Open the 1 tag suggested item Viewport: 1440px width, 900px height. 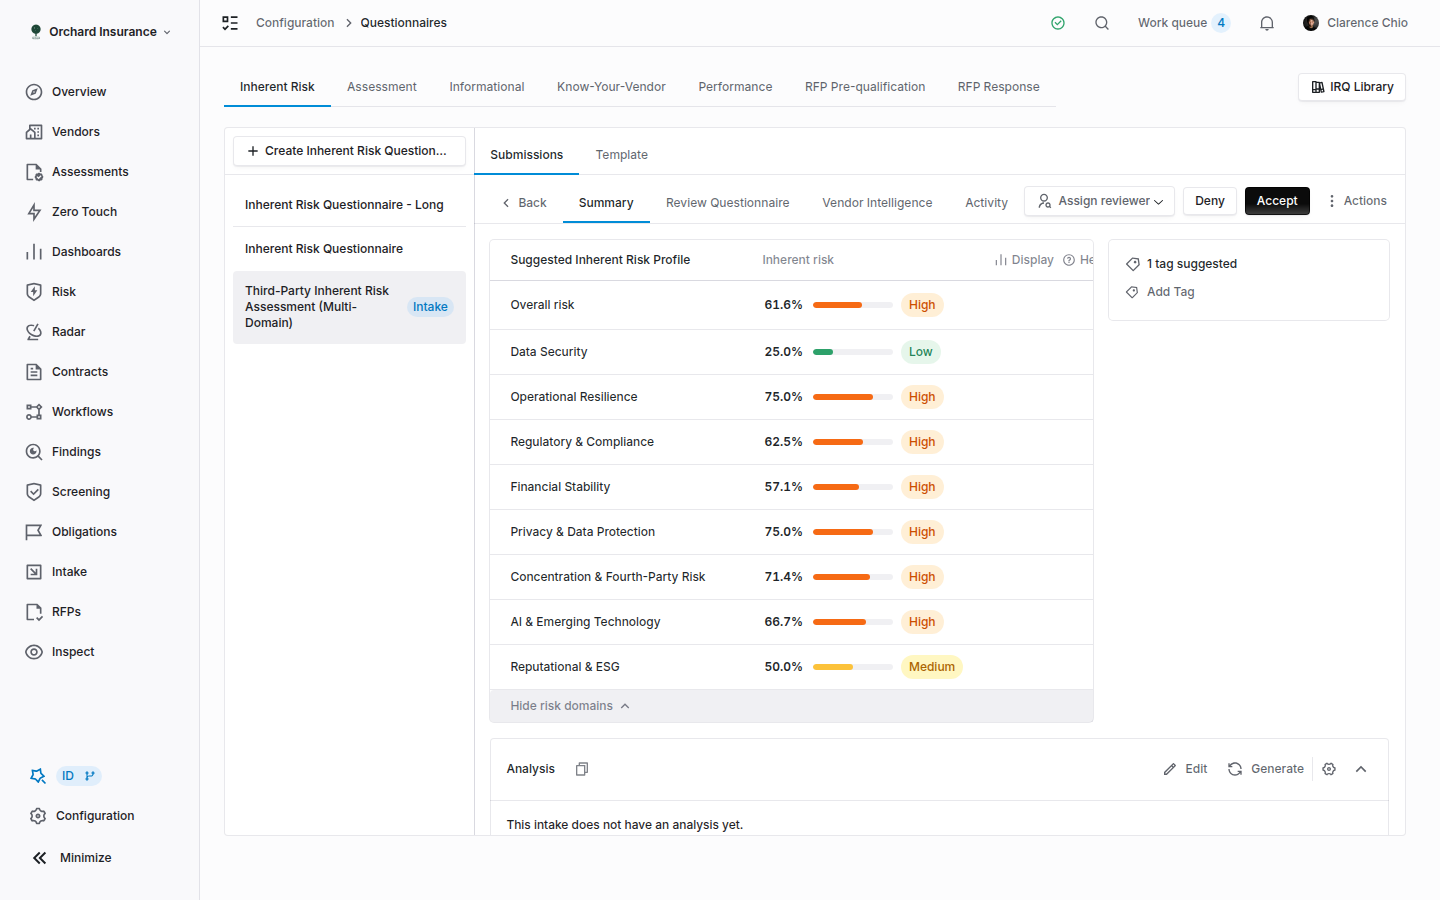[x=1181, y=264]
